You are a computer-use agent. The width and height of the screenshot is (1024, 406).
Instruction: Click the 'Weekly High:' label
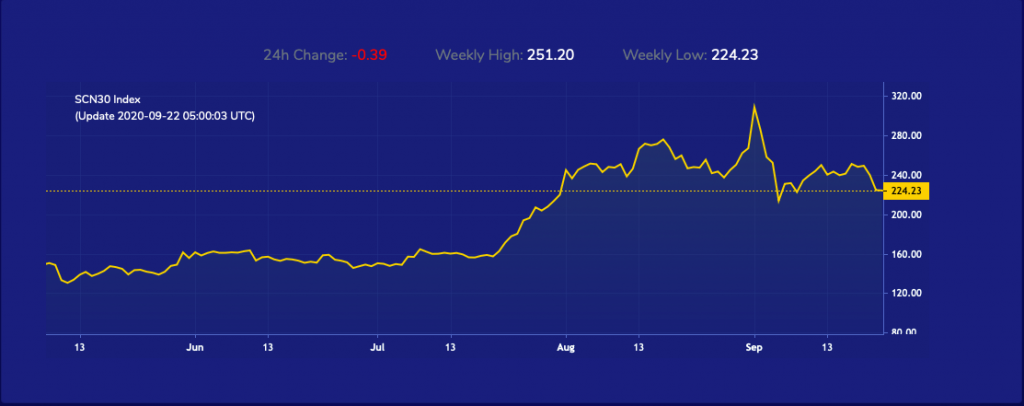pos(479,55)
